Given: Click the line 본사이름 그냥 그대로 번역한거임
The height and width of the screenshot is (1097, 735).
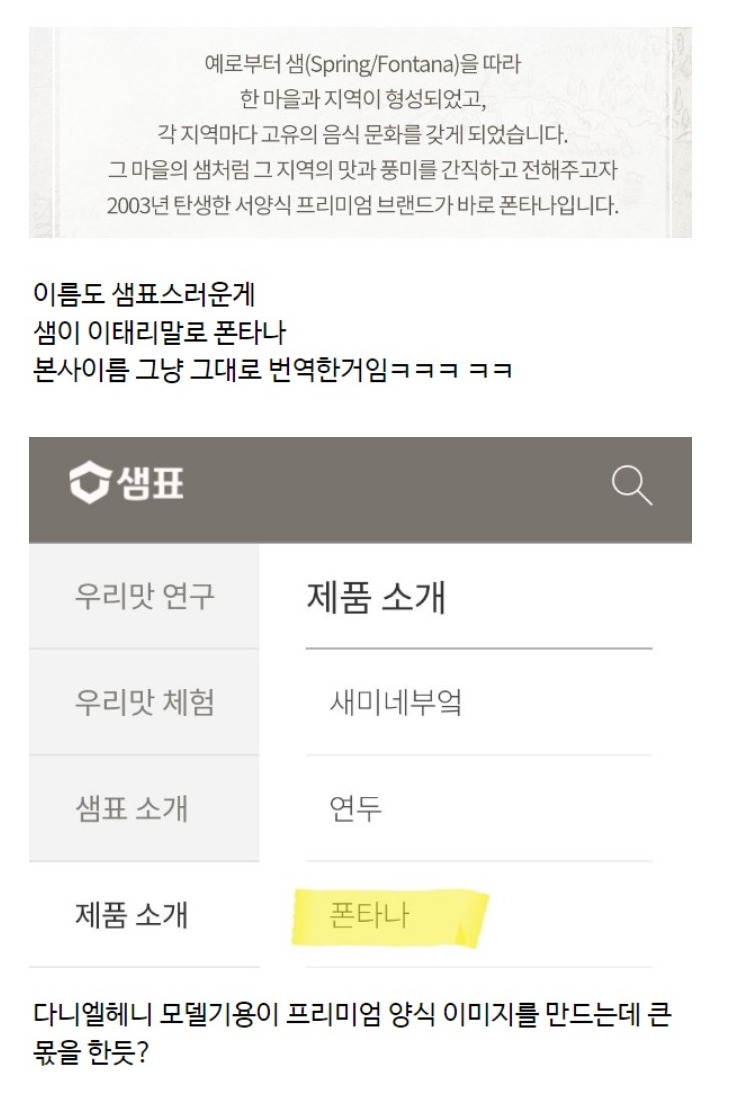Looking at the screenshot, I should point(273,369).
